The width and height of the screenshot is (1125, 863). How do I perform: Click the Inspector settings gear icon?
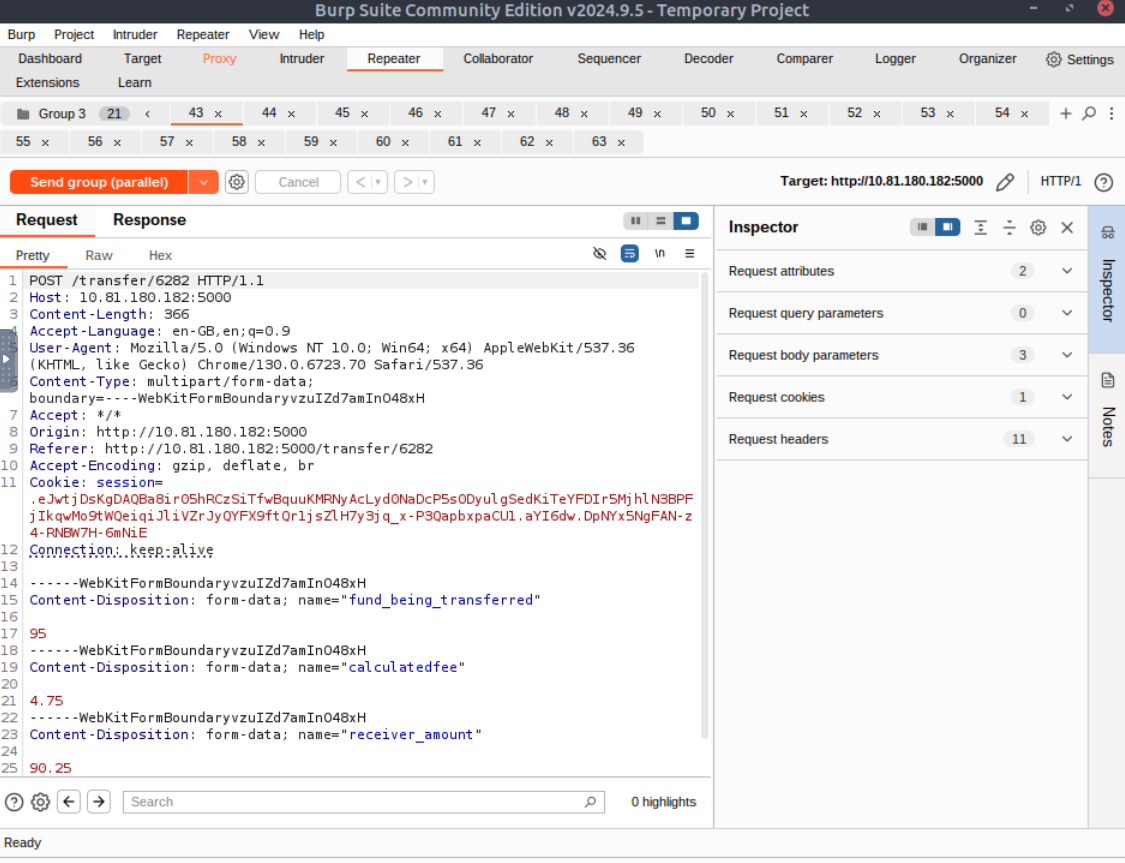point(1038,227)
